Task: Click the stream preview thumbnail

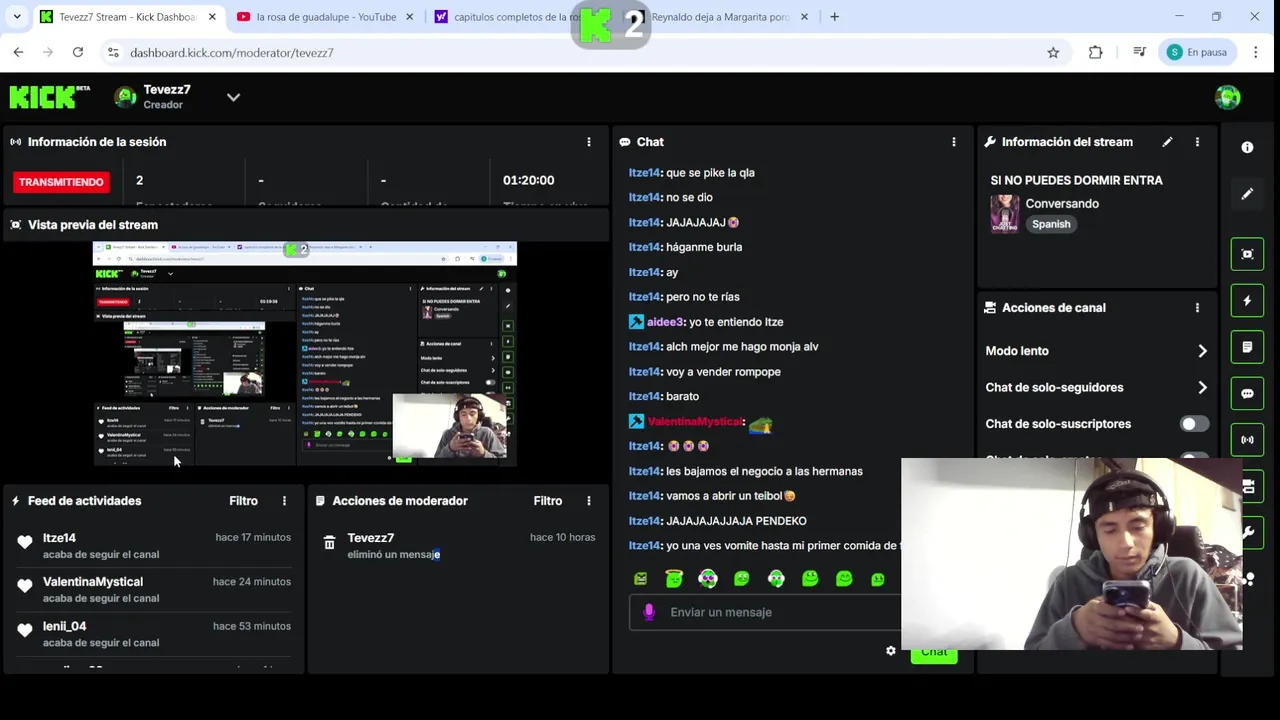Action: [x=305, y=353]
